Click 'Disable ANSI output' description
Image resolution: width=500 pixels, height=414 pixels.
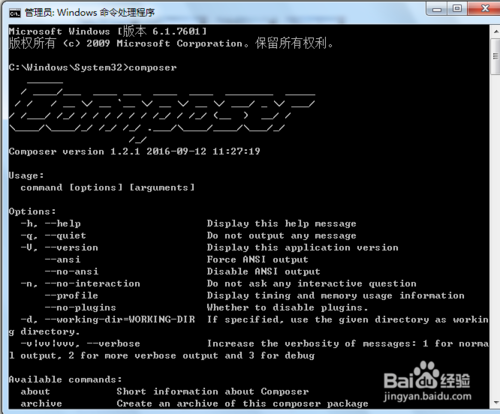264,272
